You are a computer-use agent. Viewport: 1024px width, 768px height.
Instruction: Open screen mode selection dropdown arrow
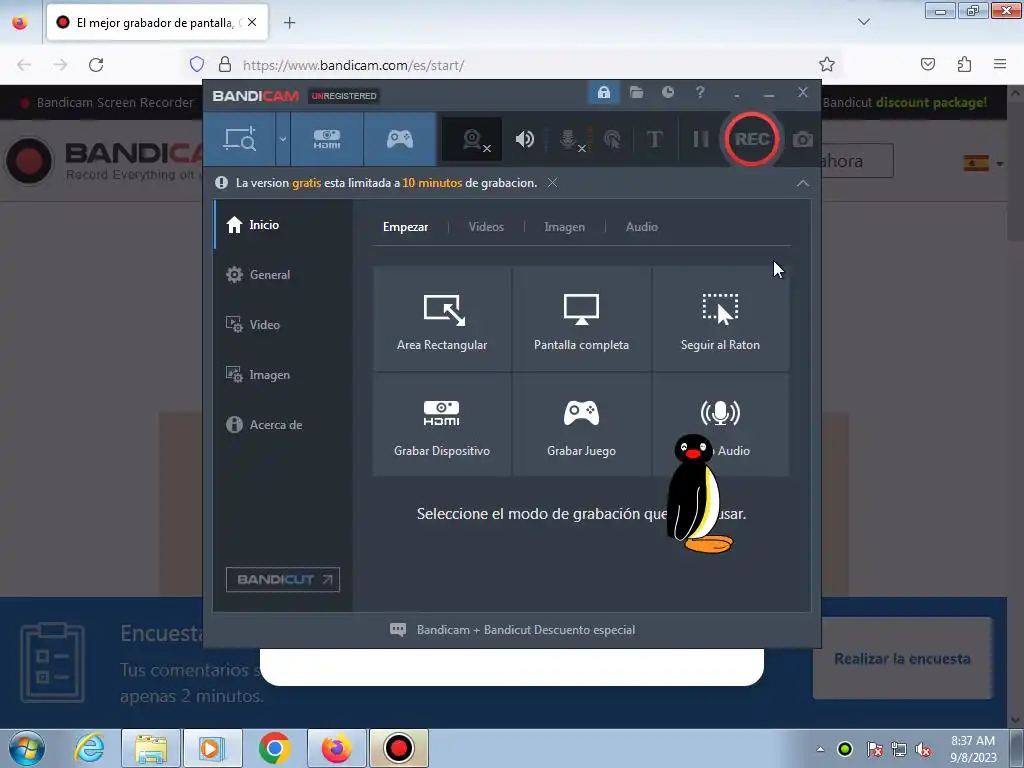tap(283, 139)
